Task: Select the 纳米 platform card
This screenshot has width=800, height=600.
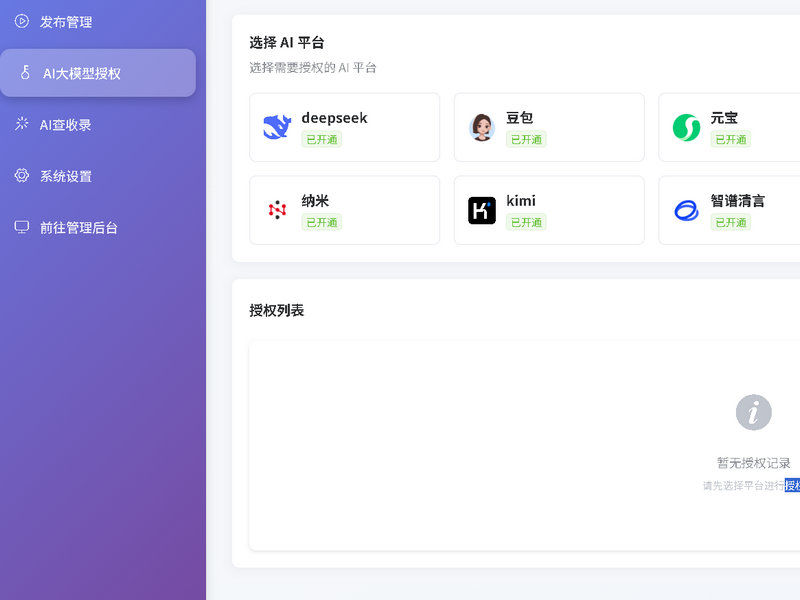Action: click(x=344, y=210)
